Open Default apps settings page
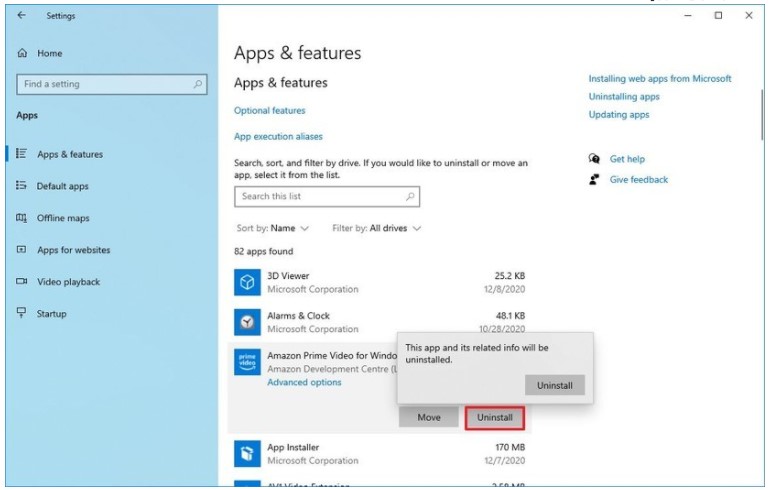The width and height of the screenshot is (772, 490). tap(62, 186)
